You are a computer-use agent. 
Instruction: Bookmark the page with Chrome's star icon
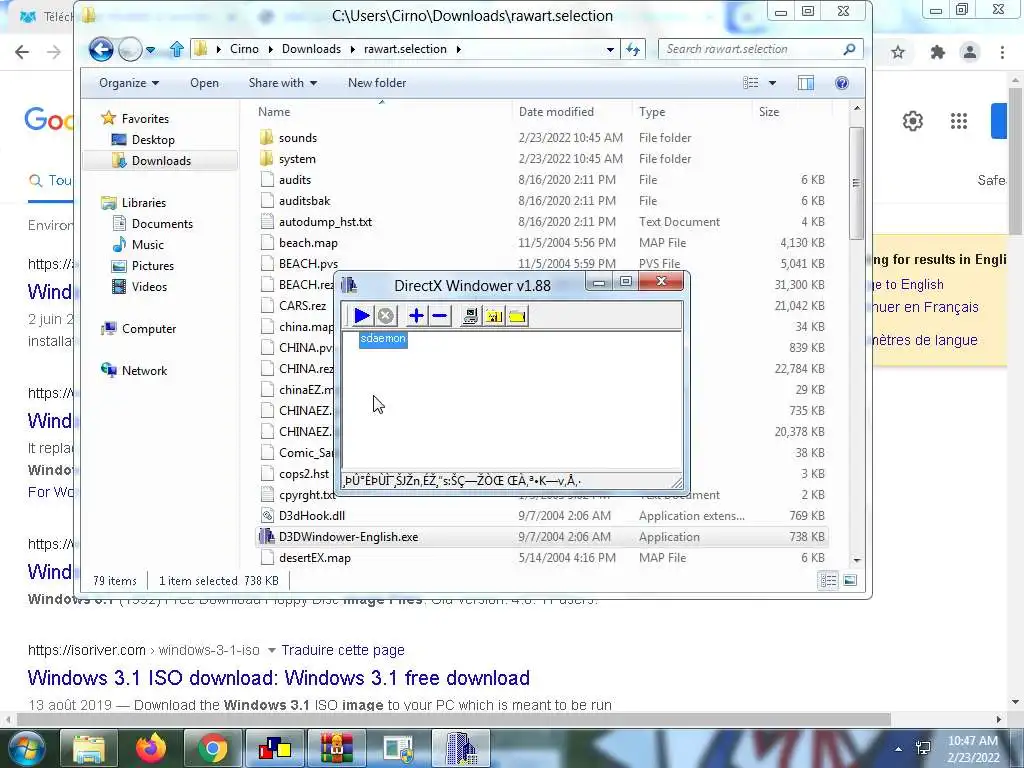898,52
